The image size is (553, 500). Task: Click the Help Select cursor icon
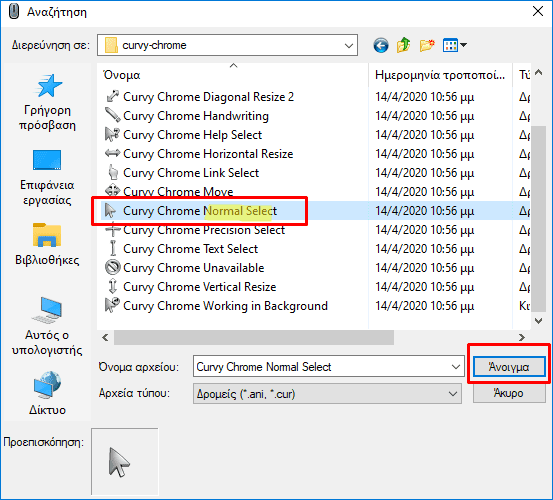coord(113,134)
